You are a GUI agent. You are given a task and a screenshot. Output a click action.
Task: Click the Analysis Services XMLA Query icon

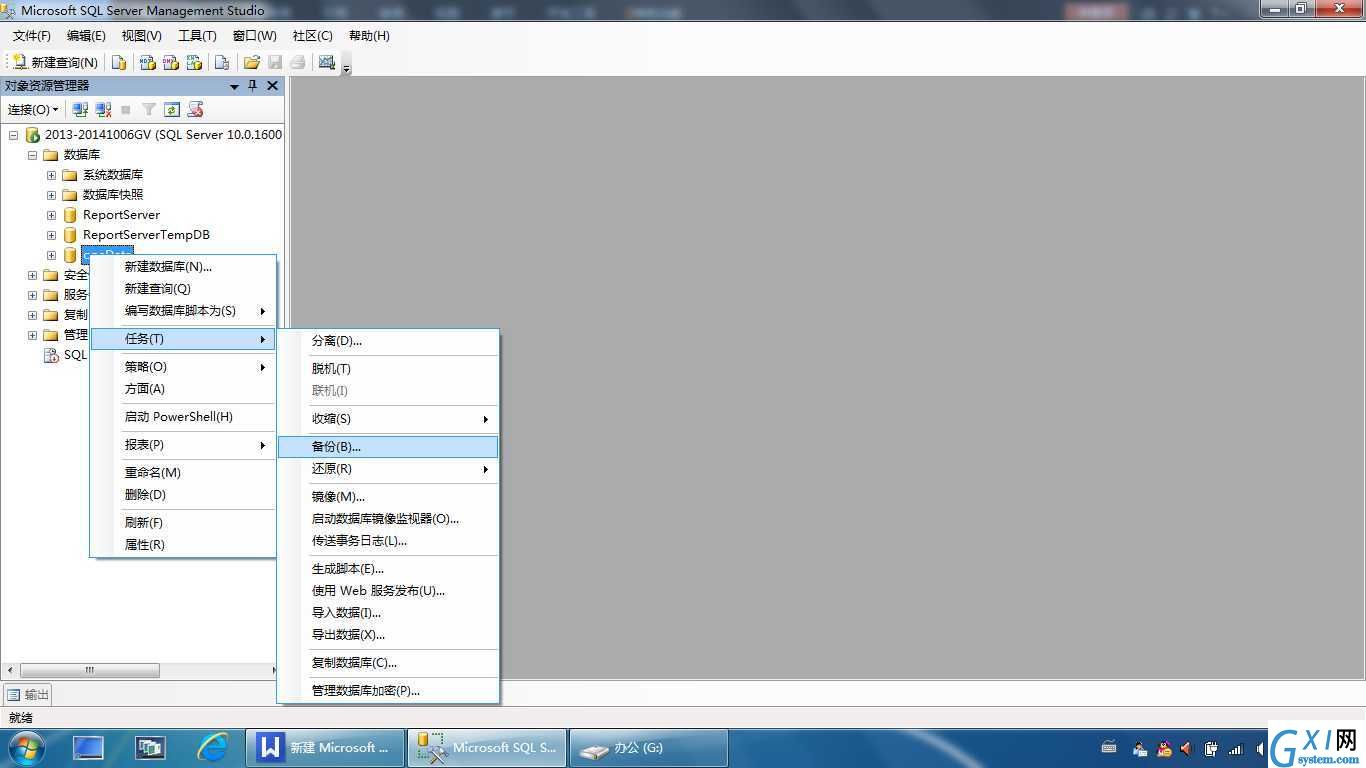click(194, 62)
